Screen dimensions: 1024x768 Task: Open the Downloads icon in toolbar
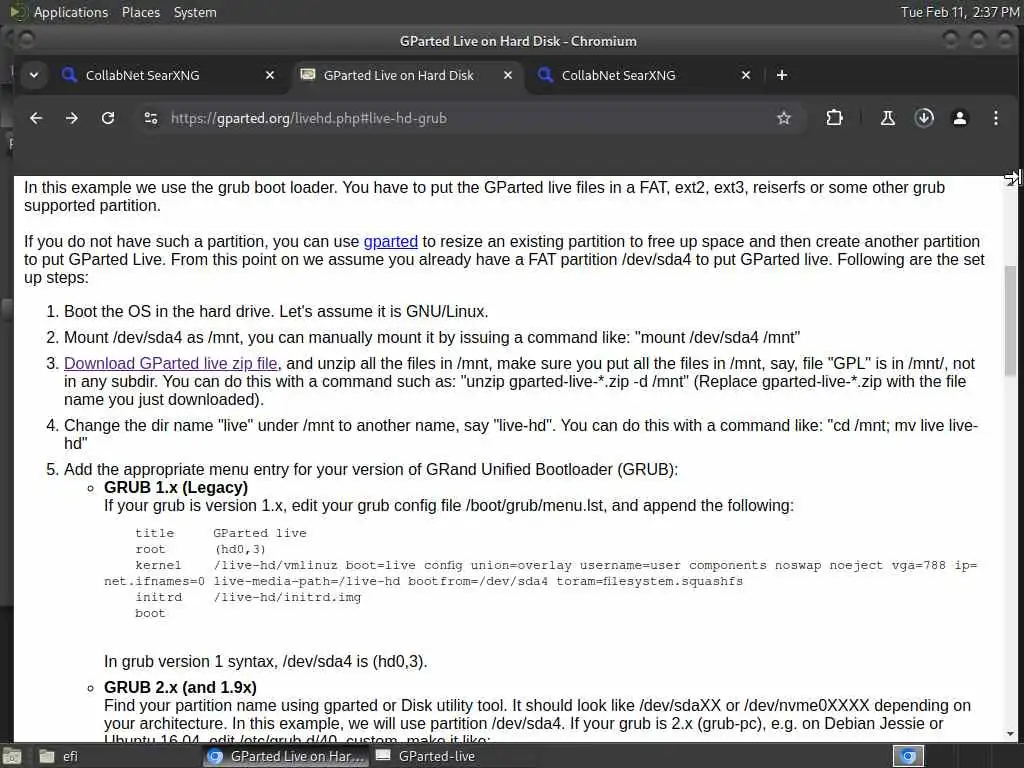pyautogui.click(x=924, y=118)
